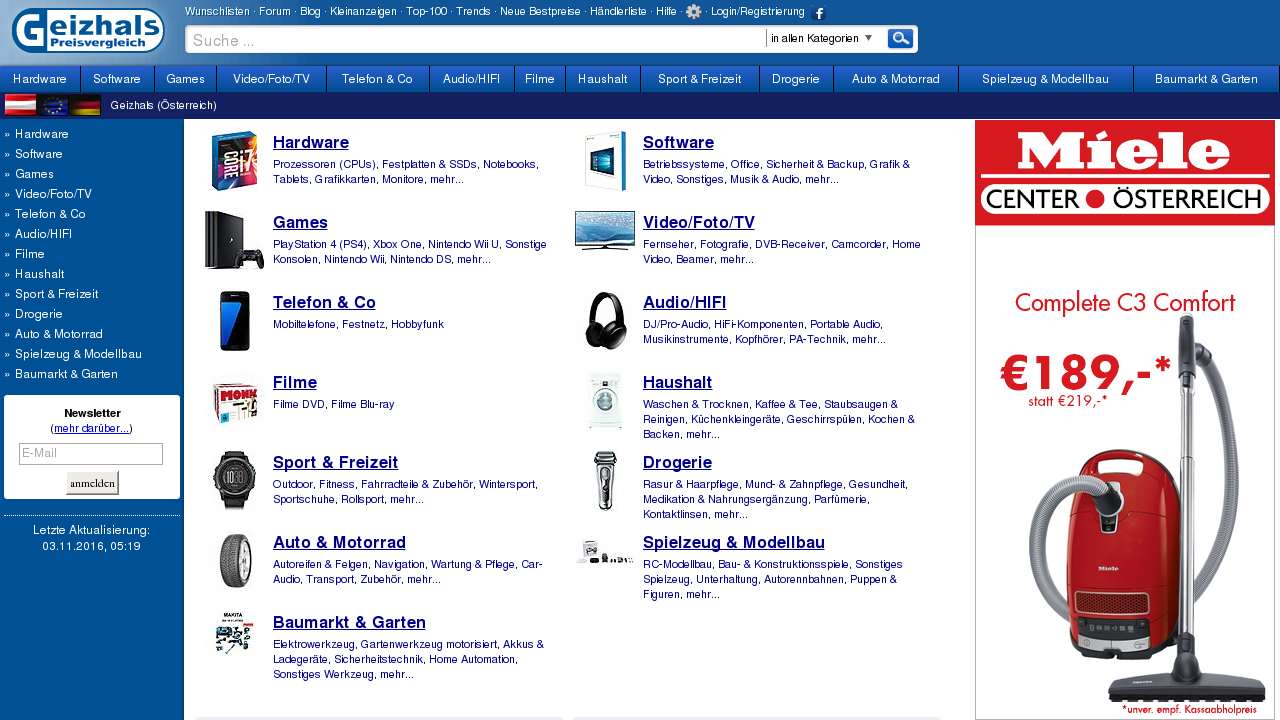Open the Mobiltelefone sublink
Image resolution: width=1280 pixels, height=720 pixels.
point(304,324)
